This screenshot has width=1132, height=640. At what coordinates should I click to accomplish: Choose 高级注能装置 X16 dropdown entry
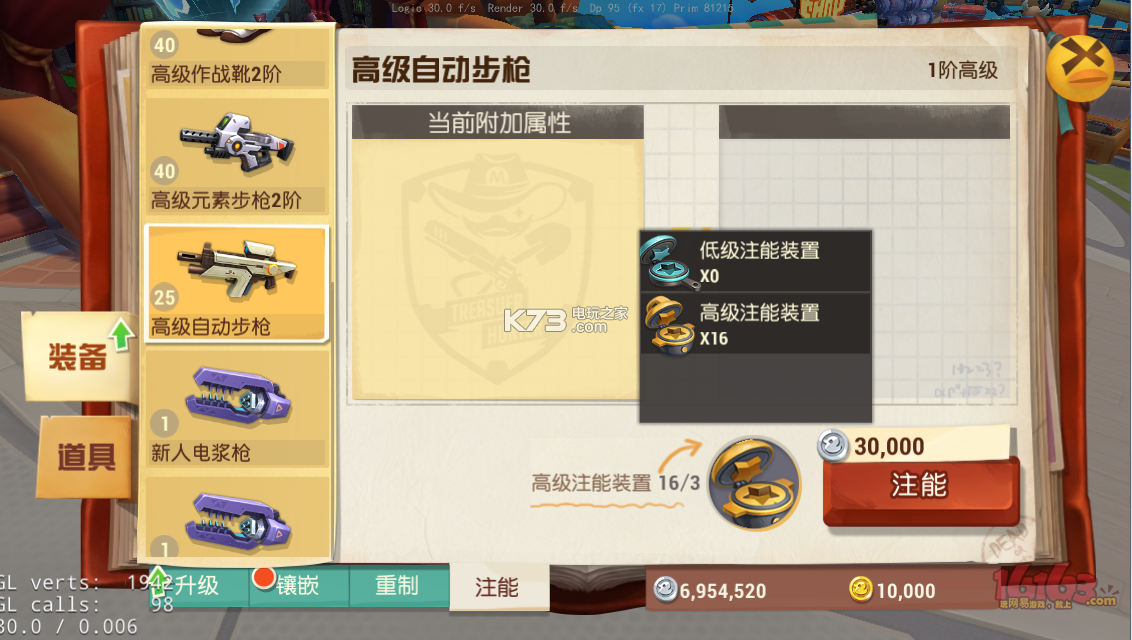tap(755, 323)
